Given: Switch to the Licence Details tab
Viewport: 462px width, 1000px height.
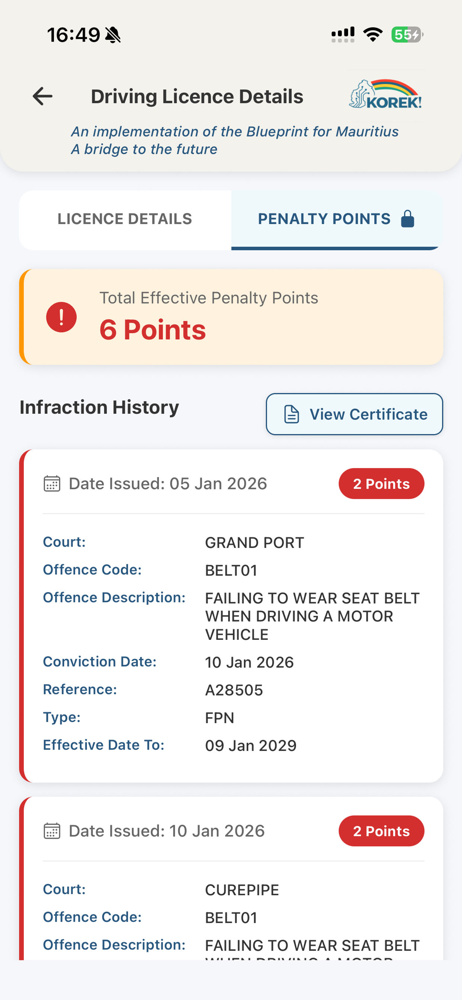Looking at the screenshot, I should [125, 219].
